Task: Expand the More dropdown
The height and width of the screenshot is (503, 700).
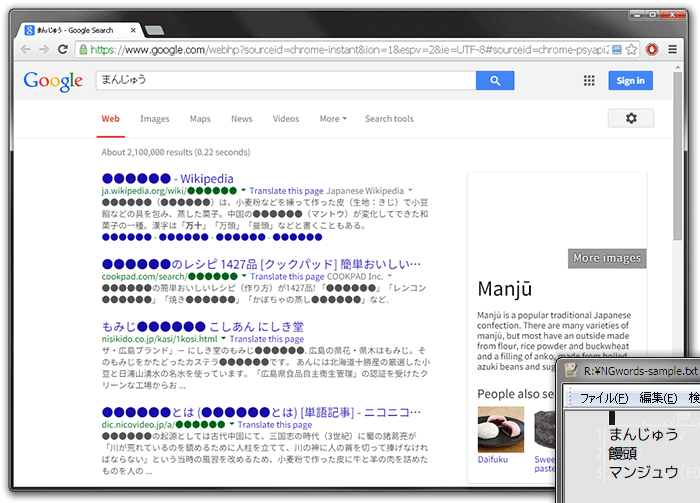Action: pos(333,119)
